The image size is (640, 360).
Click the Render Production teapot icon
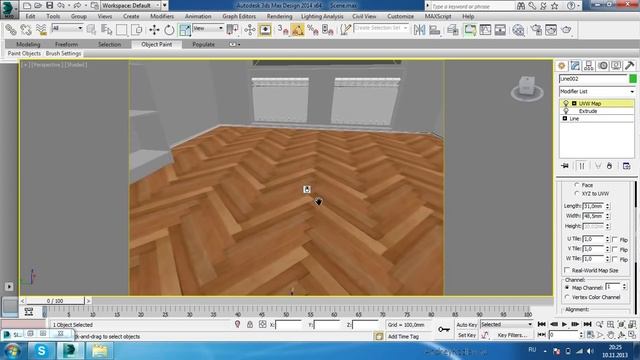point(566,30)
